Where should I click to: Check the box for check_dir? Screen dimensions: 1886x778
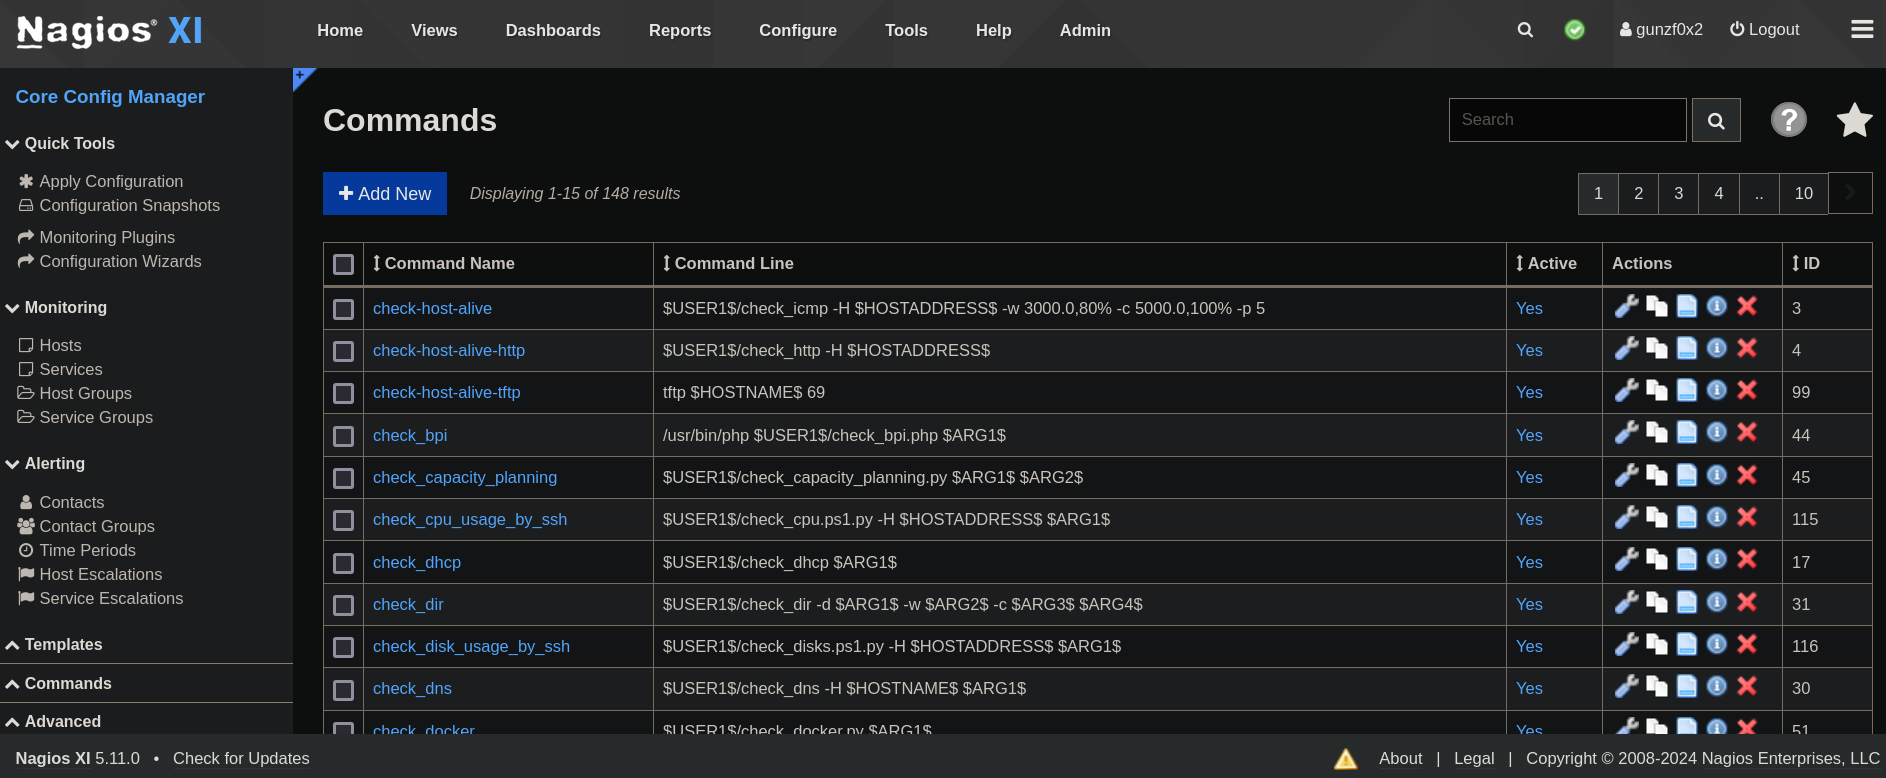(x=343, y=605)
